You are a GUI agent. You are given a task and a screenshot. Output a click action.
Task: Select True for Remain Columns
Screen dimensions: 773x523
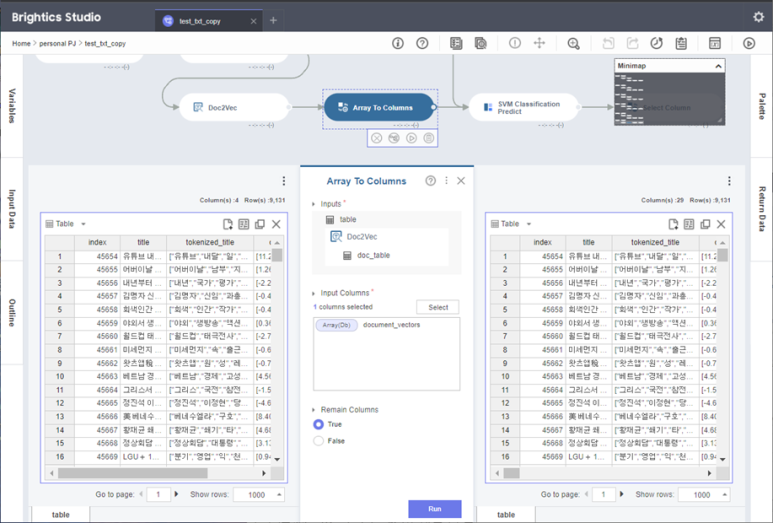tap(318, 424)
